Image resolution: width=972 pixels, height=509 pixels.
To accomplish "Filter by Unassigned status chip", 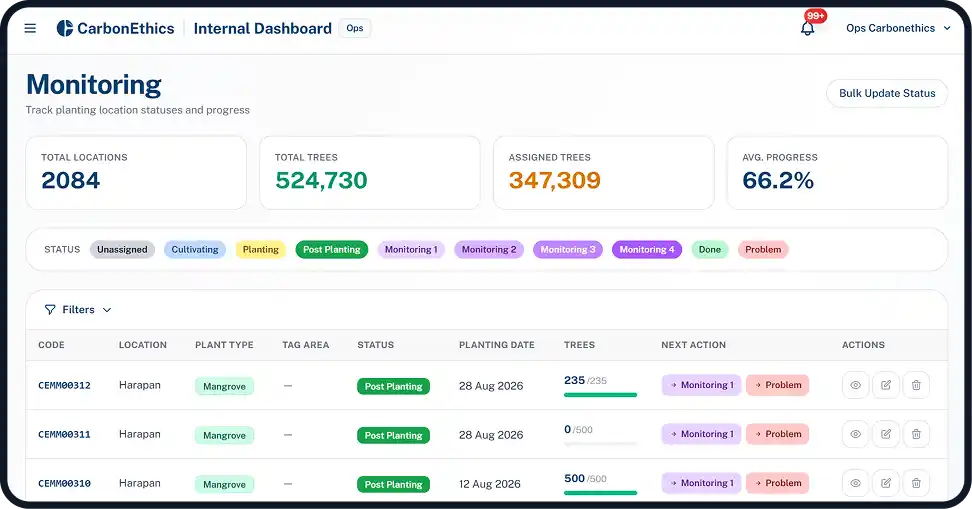I will pos(122,249).
